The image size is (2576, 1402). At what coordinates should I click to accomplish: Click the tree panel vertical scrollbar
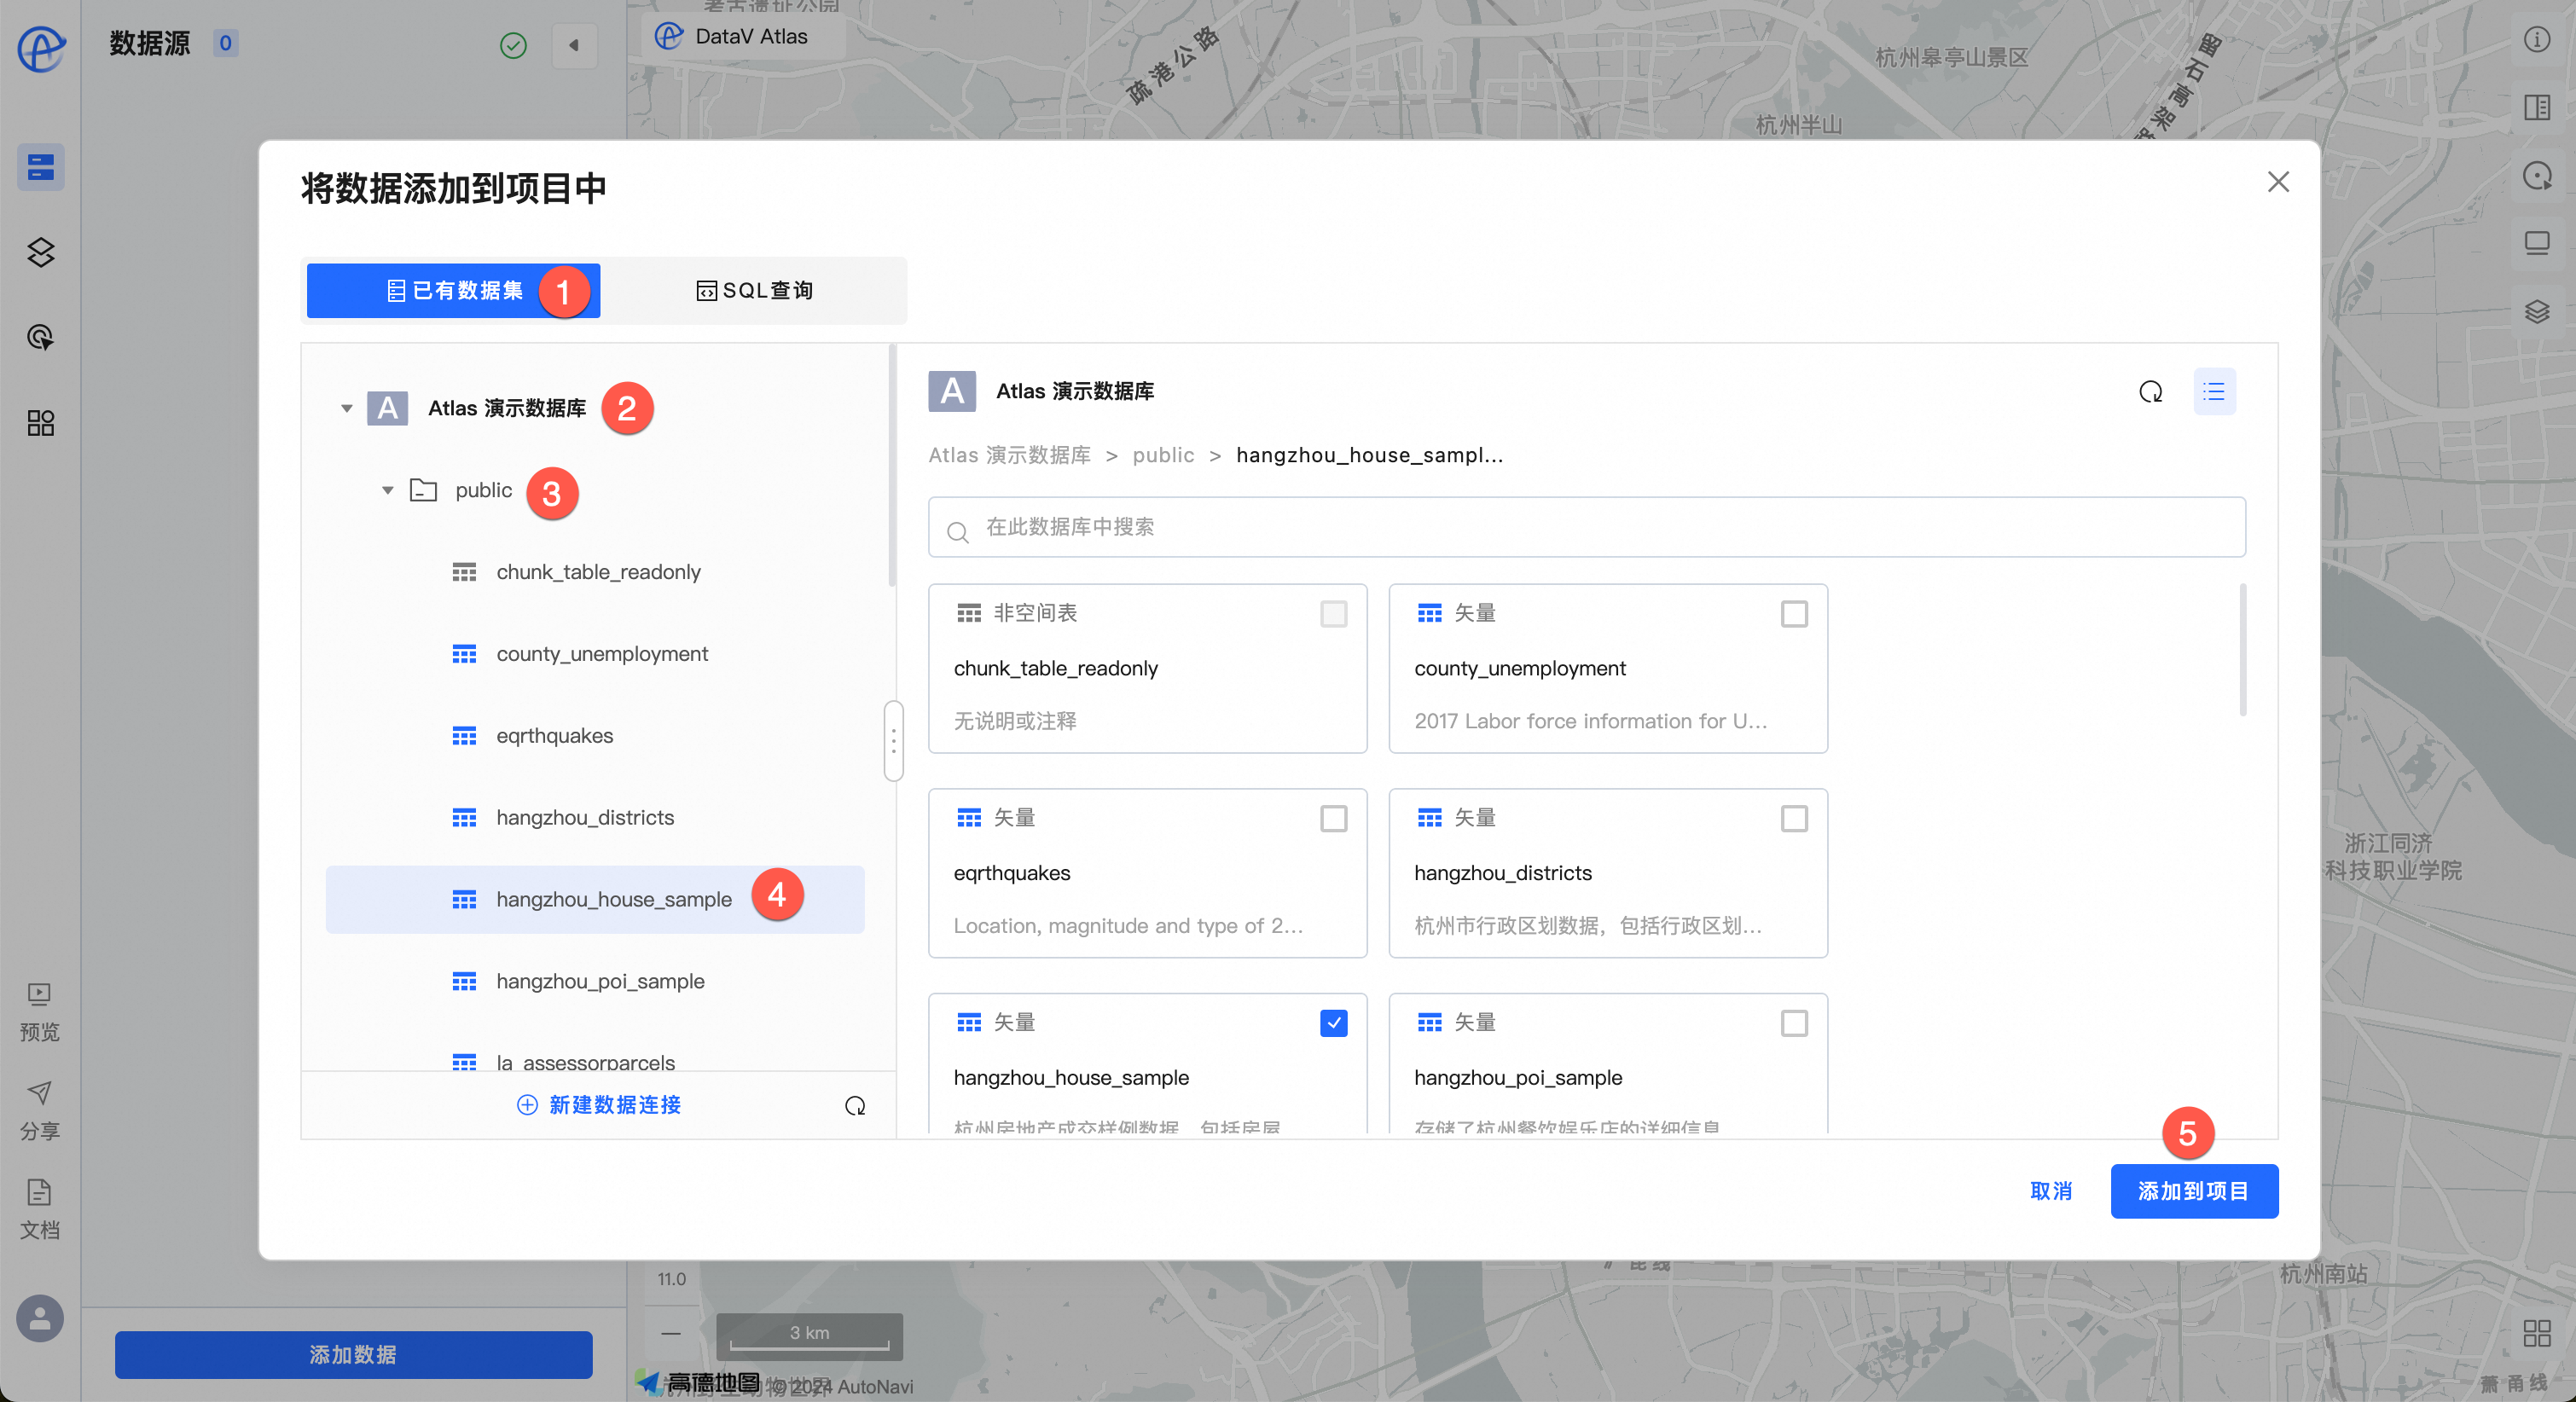[x=891, y=466]
